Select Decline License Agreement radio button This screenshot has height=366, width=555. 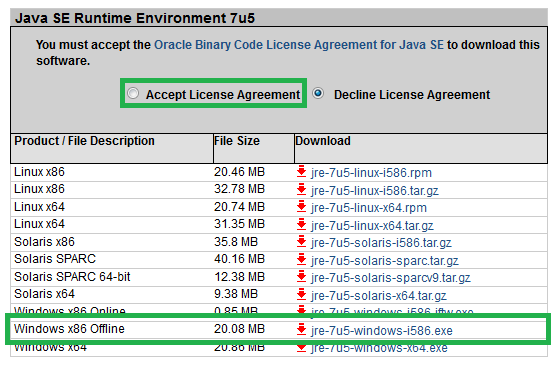[318, 93]
